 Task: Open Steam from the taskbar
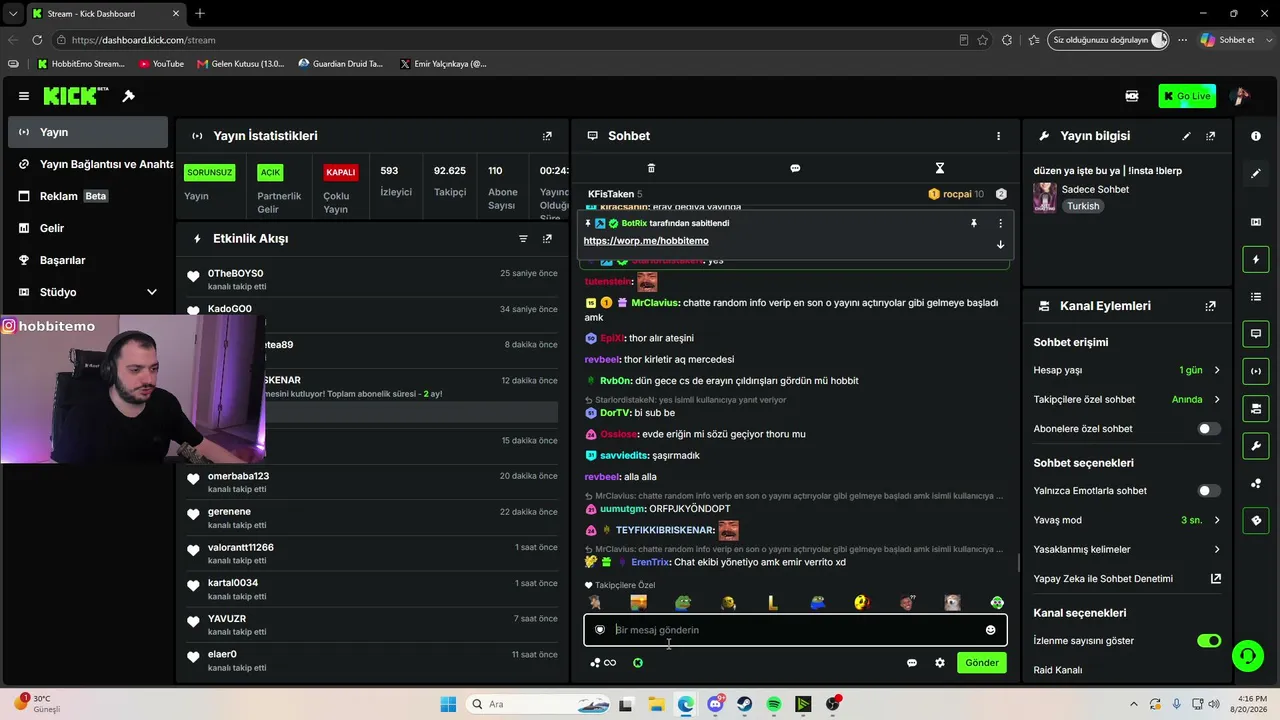click(x=745, y=704)
